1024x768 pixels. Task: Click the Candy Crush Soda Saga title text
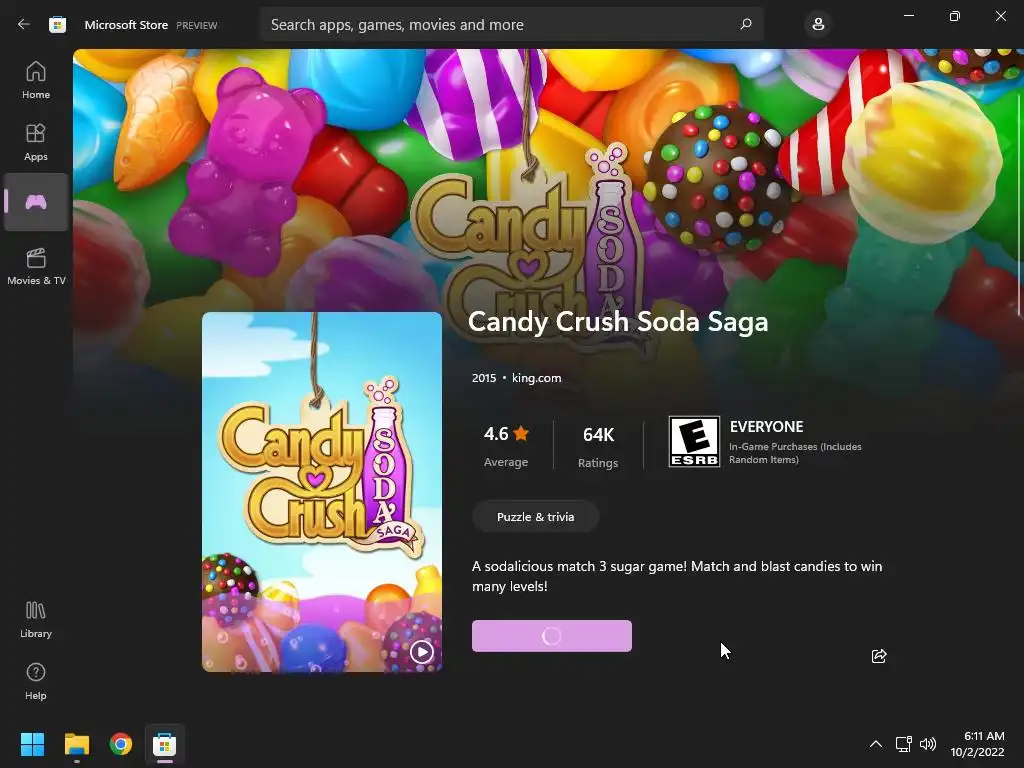[618, 322]
